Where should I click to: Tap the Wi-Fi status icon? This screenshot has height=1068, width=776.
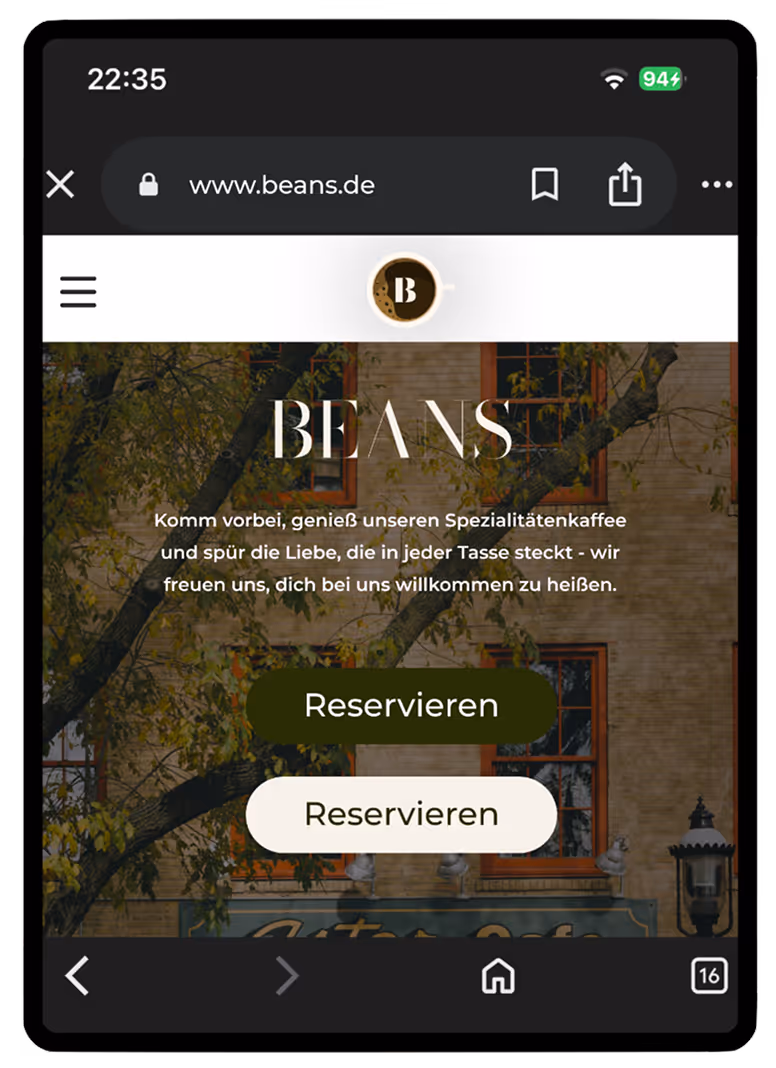tap(614, 80)
